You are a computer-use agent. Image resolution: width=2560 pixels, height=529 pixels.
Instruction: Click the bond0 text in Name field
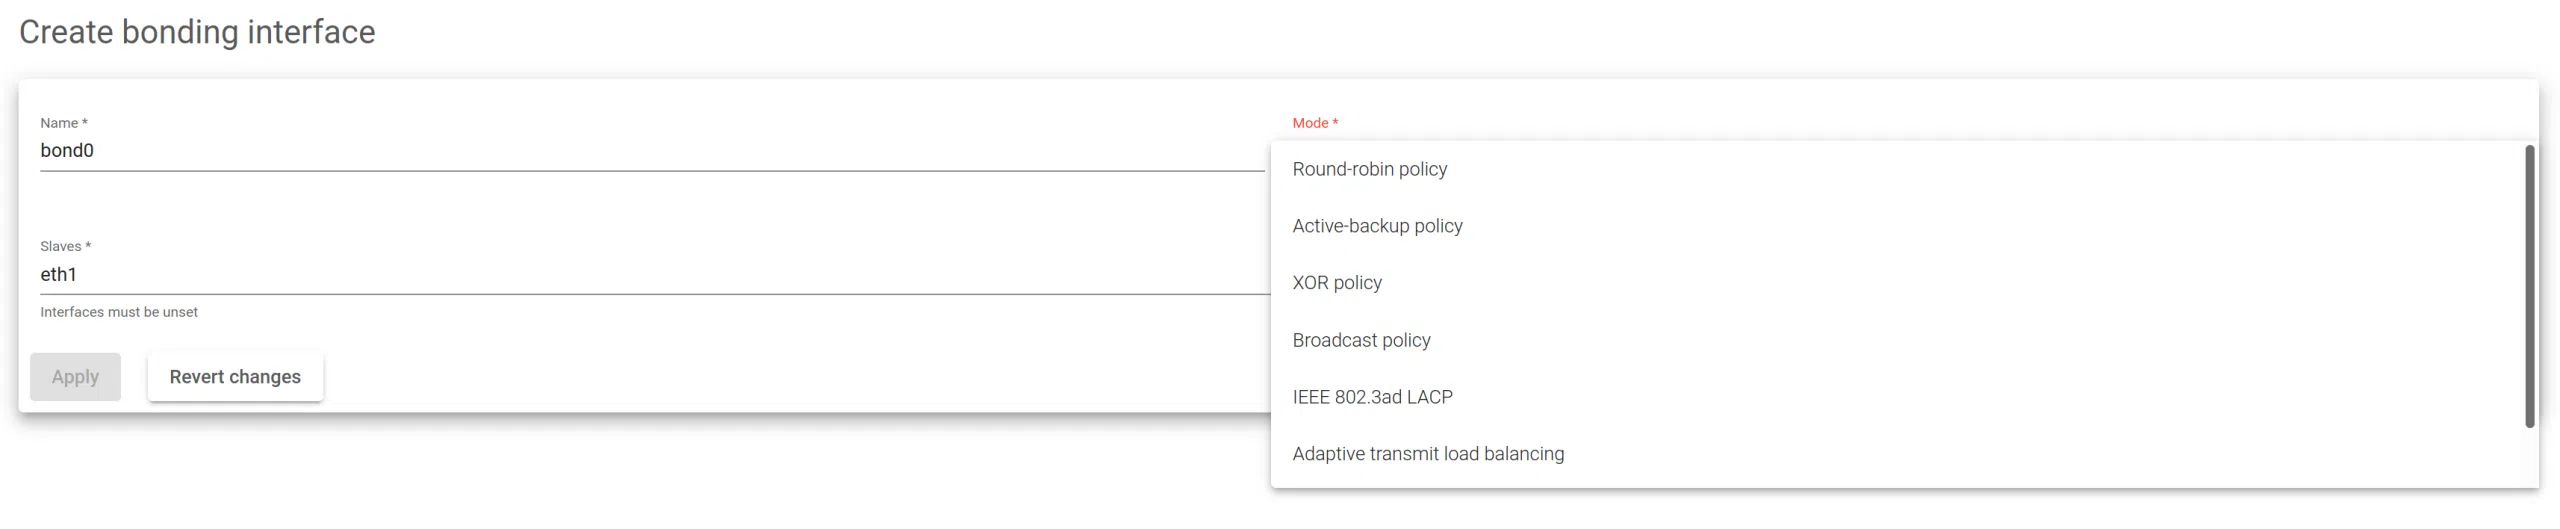click(67, 151)
